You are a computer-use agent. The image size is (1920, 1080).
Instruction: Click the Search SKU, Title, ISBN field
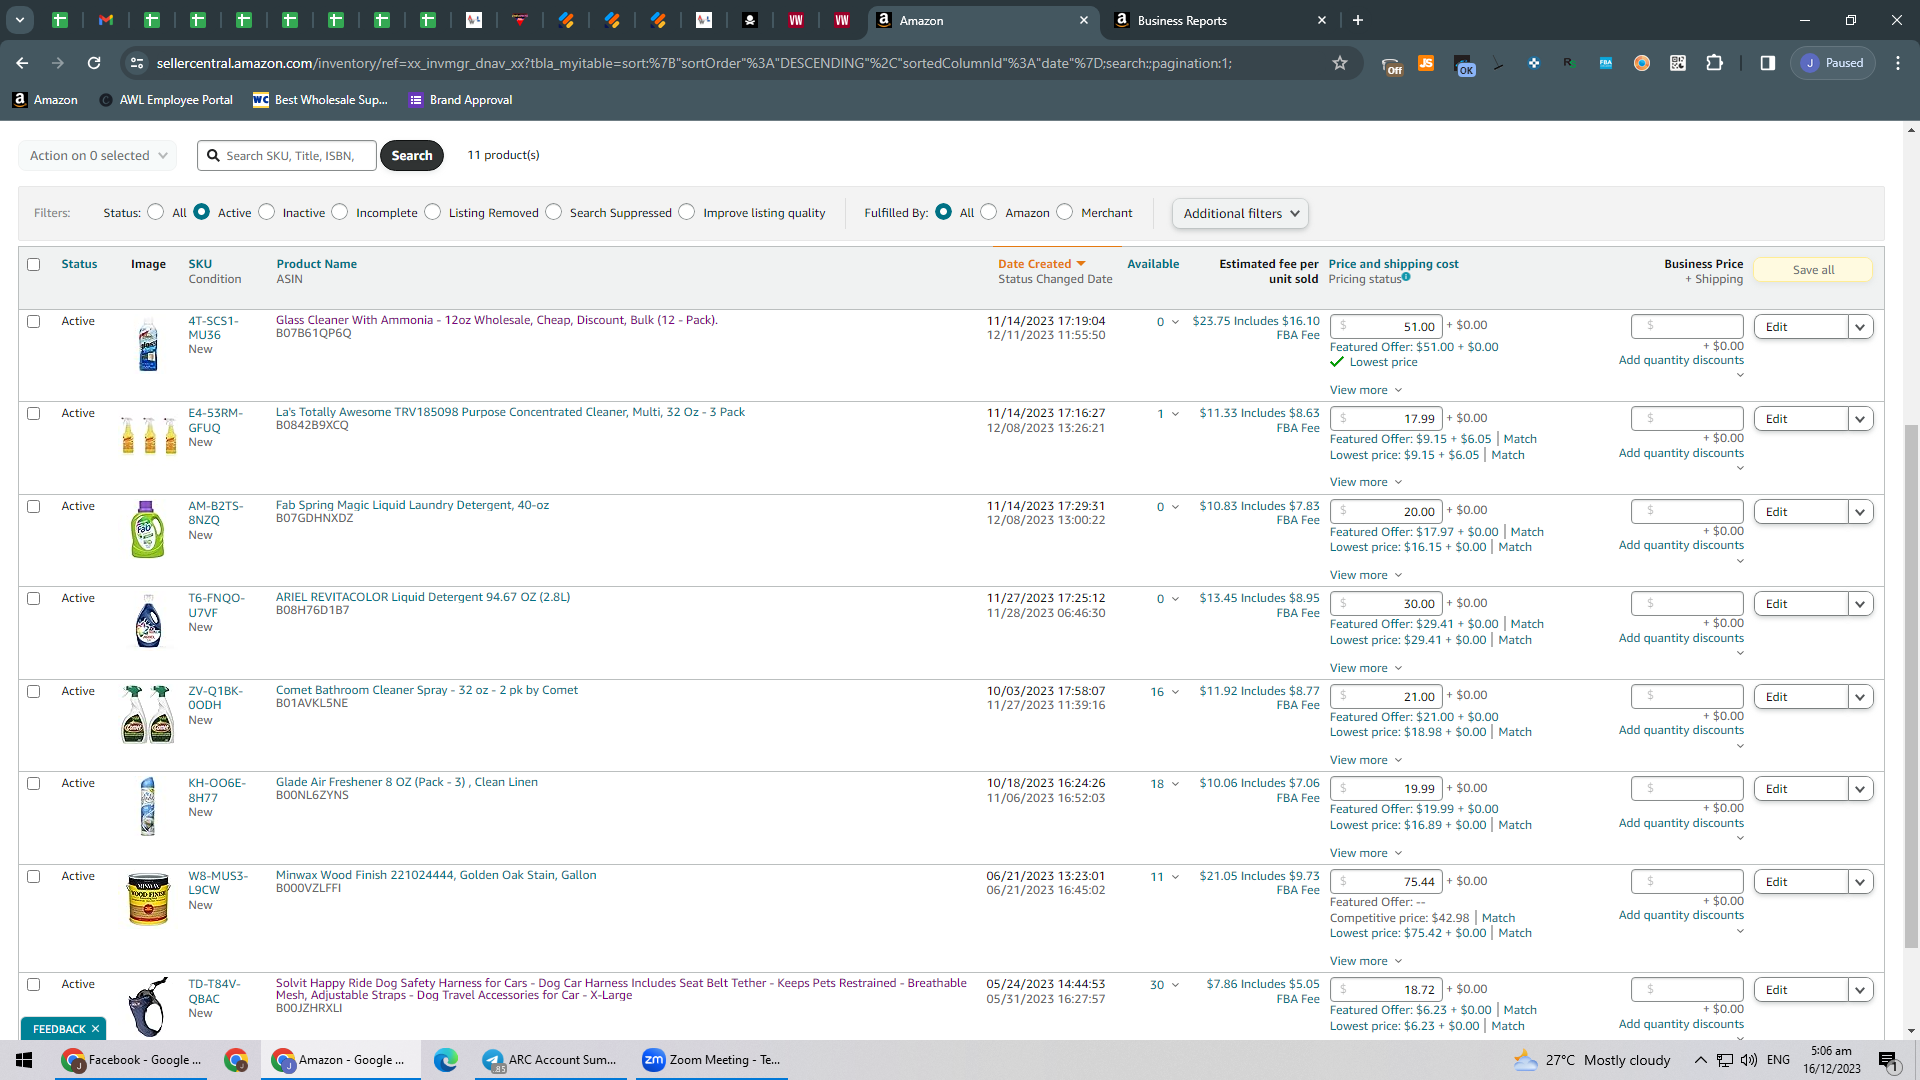click(287, 155)
